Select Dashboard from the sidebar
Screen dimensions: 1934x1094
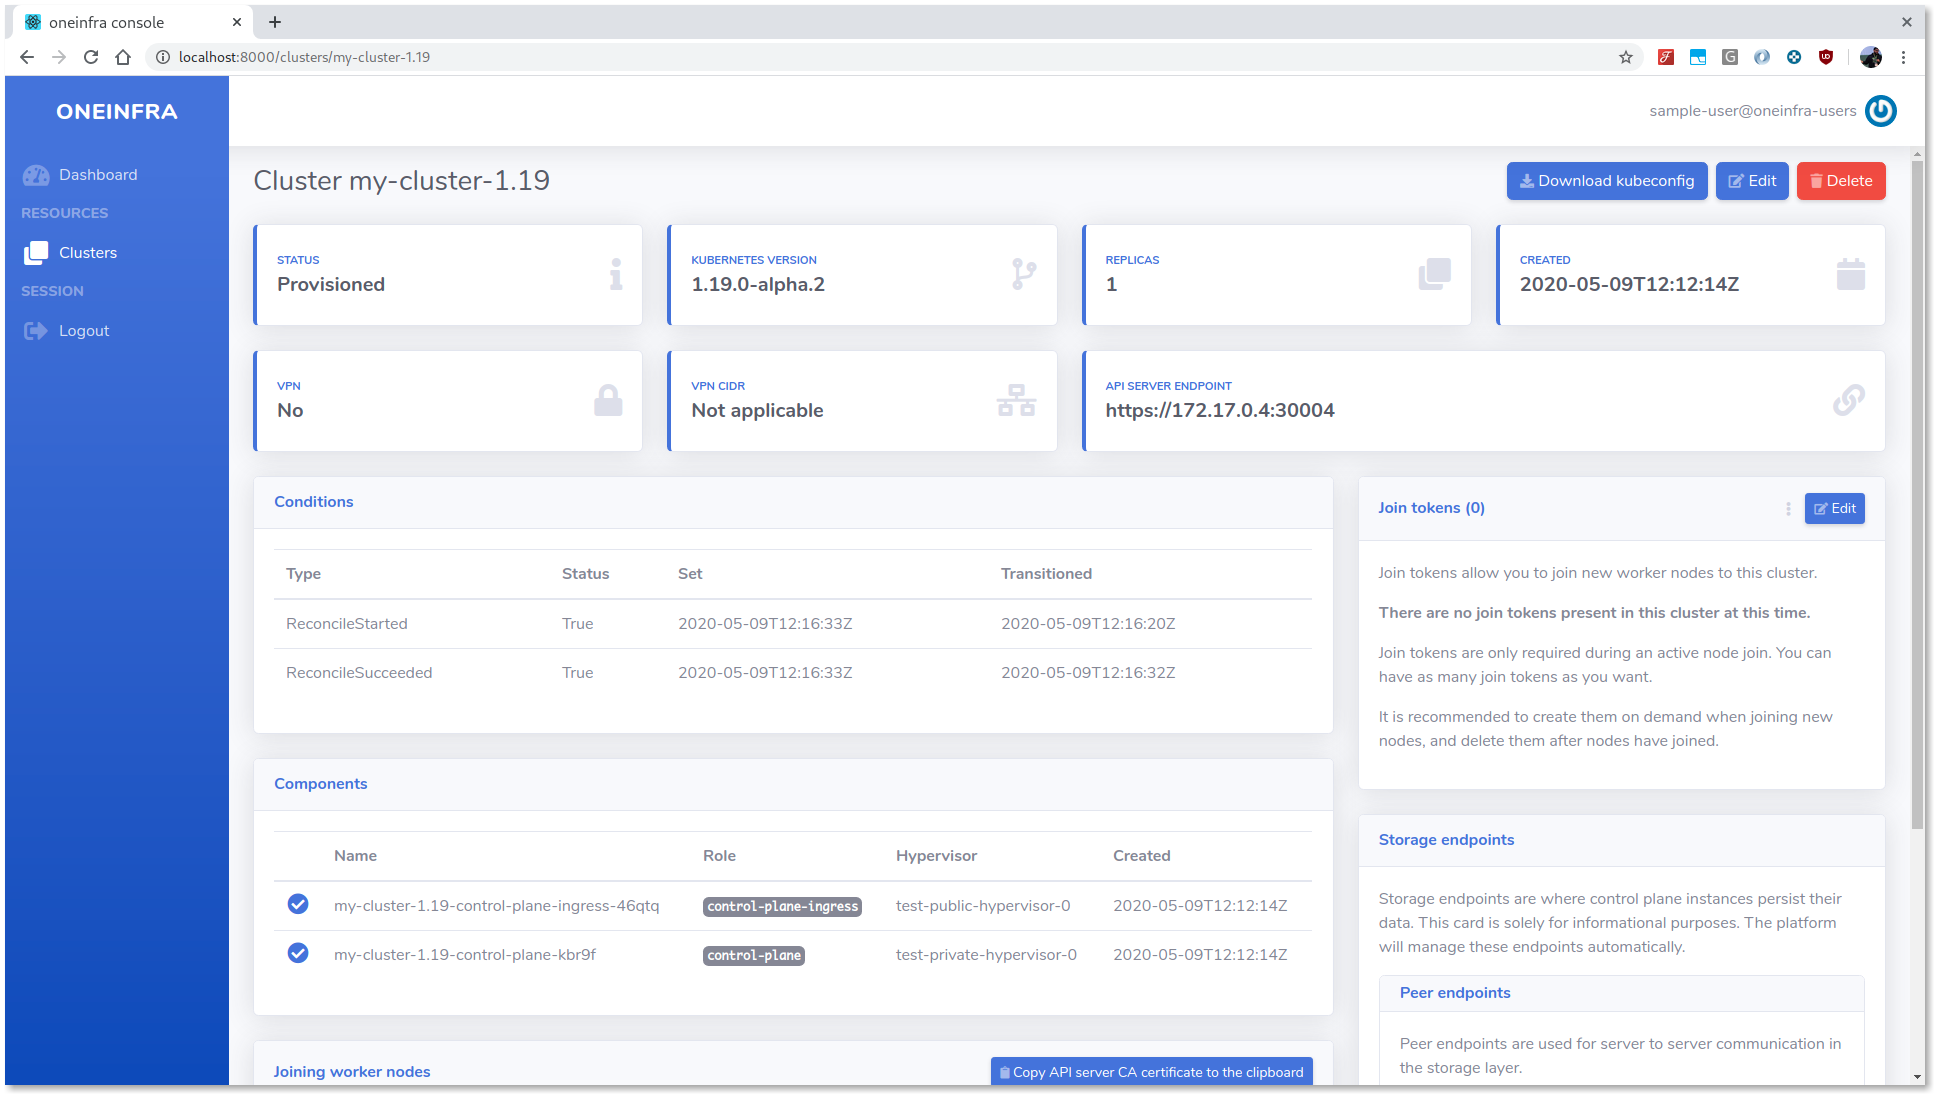click(100, 174)
